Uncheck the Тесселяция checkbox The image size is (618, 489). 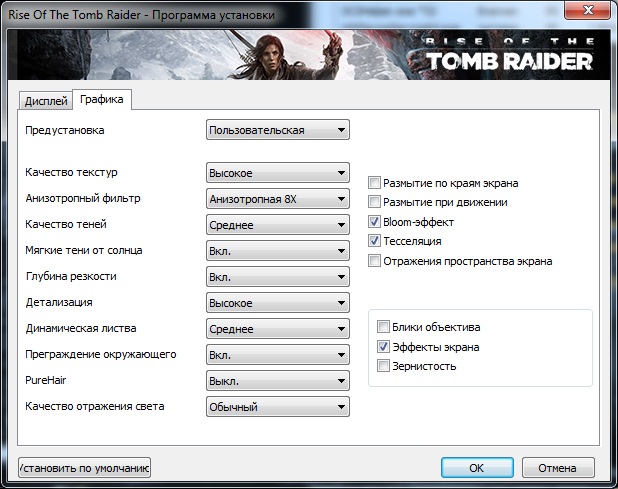pos(374,240)
